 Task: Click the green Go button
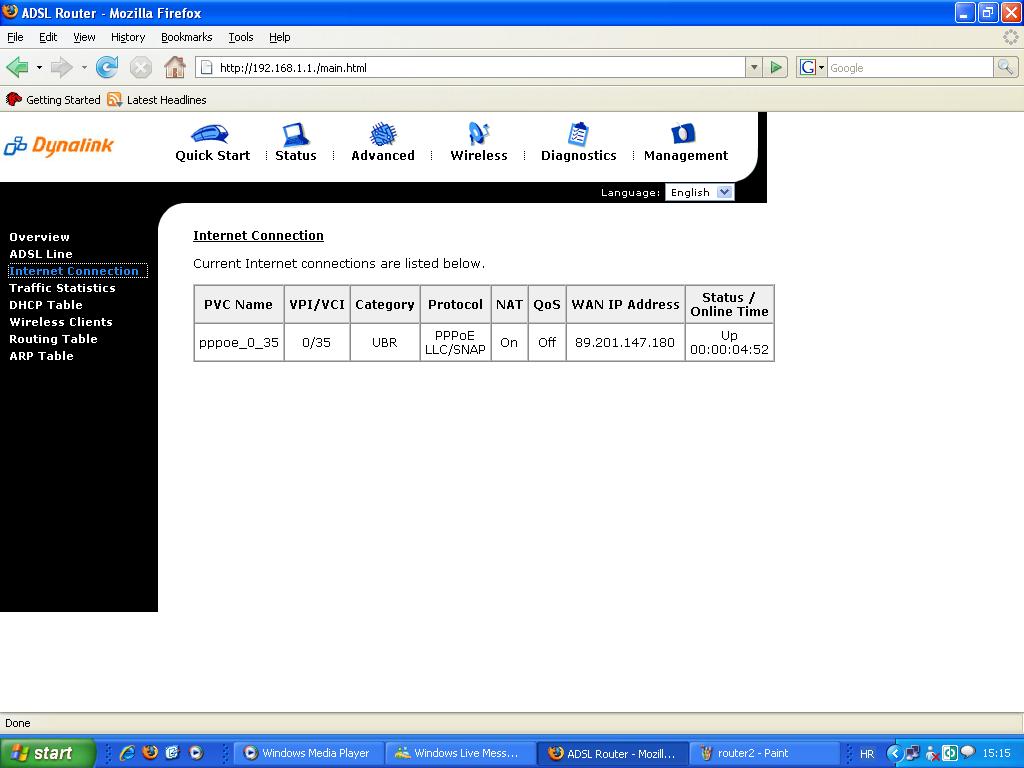pyautogui.click(x=776, y=67)
